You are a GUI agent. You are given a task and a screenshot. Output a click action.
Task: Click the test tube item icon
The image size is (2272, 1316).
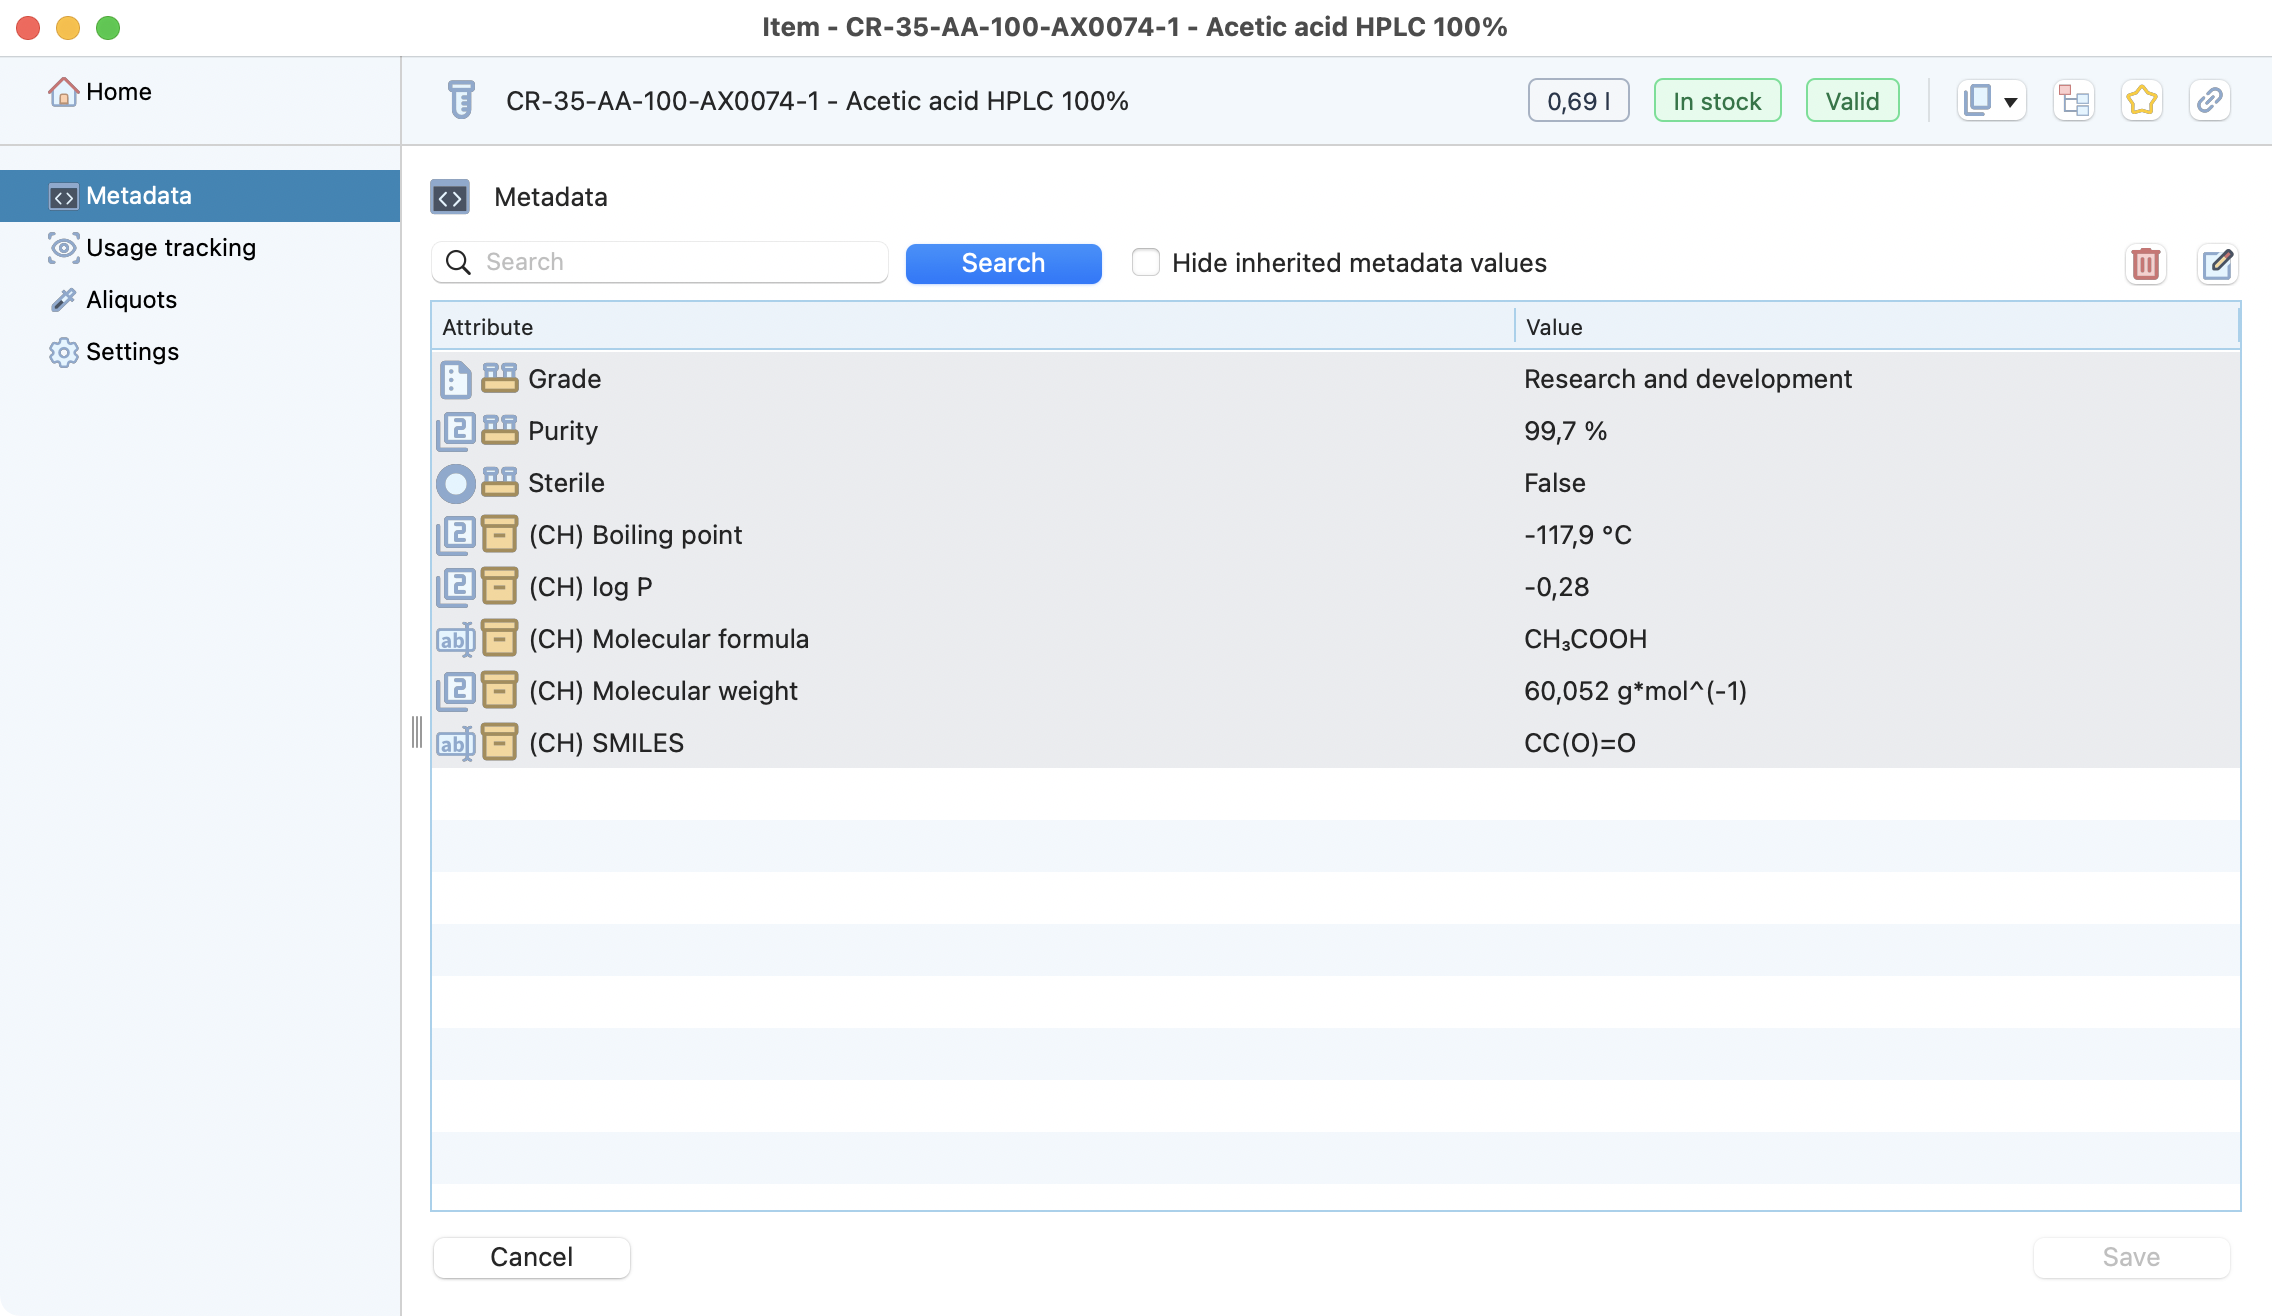461,101
